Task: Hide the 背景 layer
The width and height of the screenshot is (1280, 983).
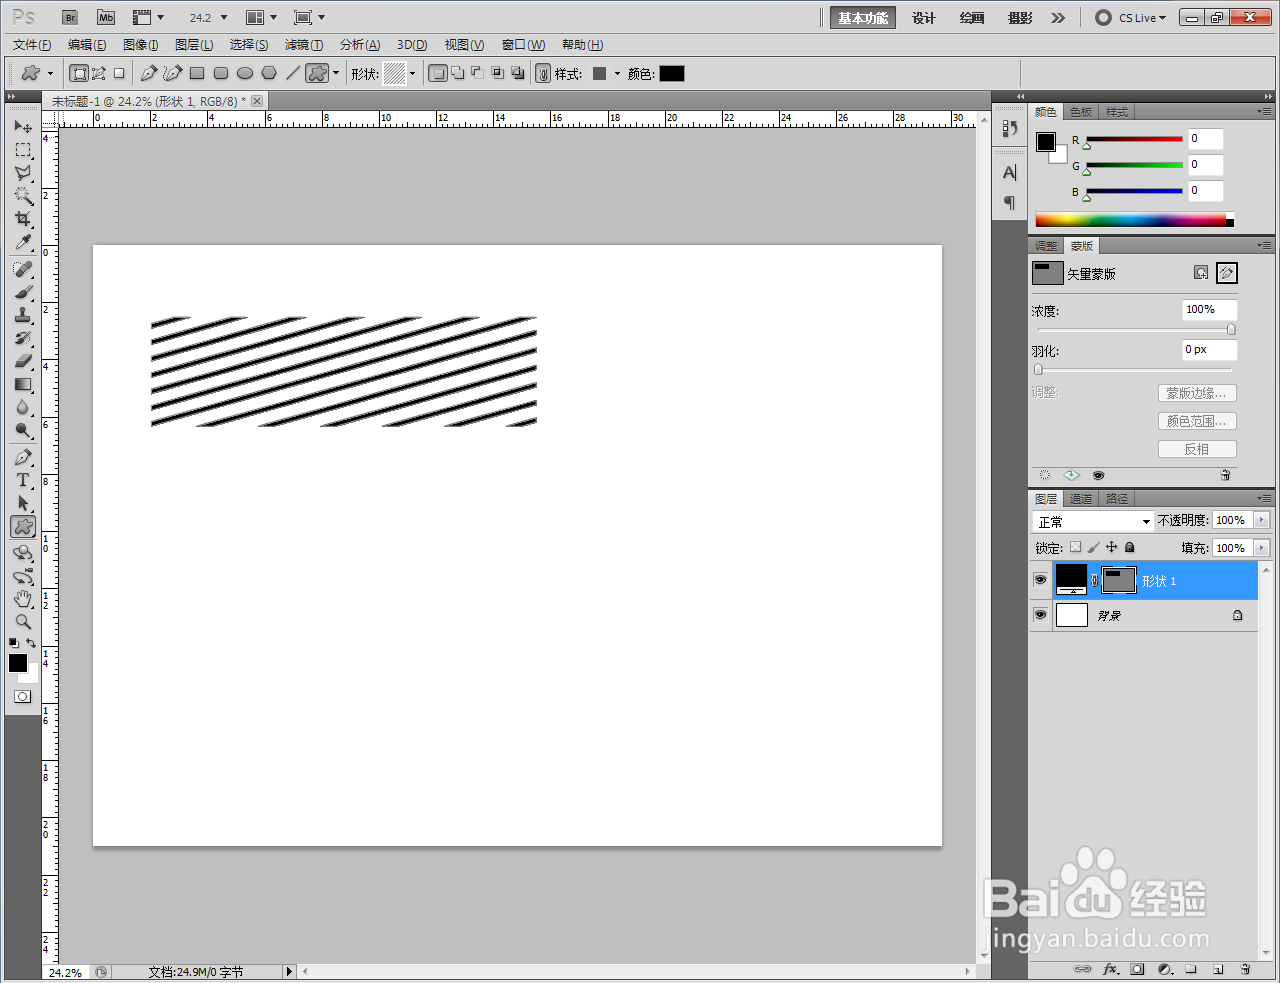Action: coord(1041,615)
